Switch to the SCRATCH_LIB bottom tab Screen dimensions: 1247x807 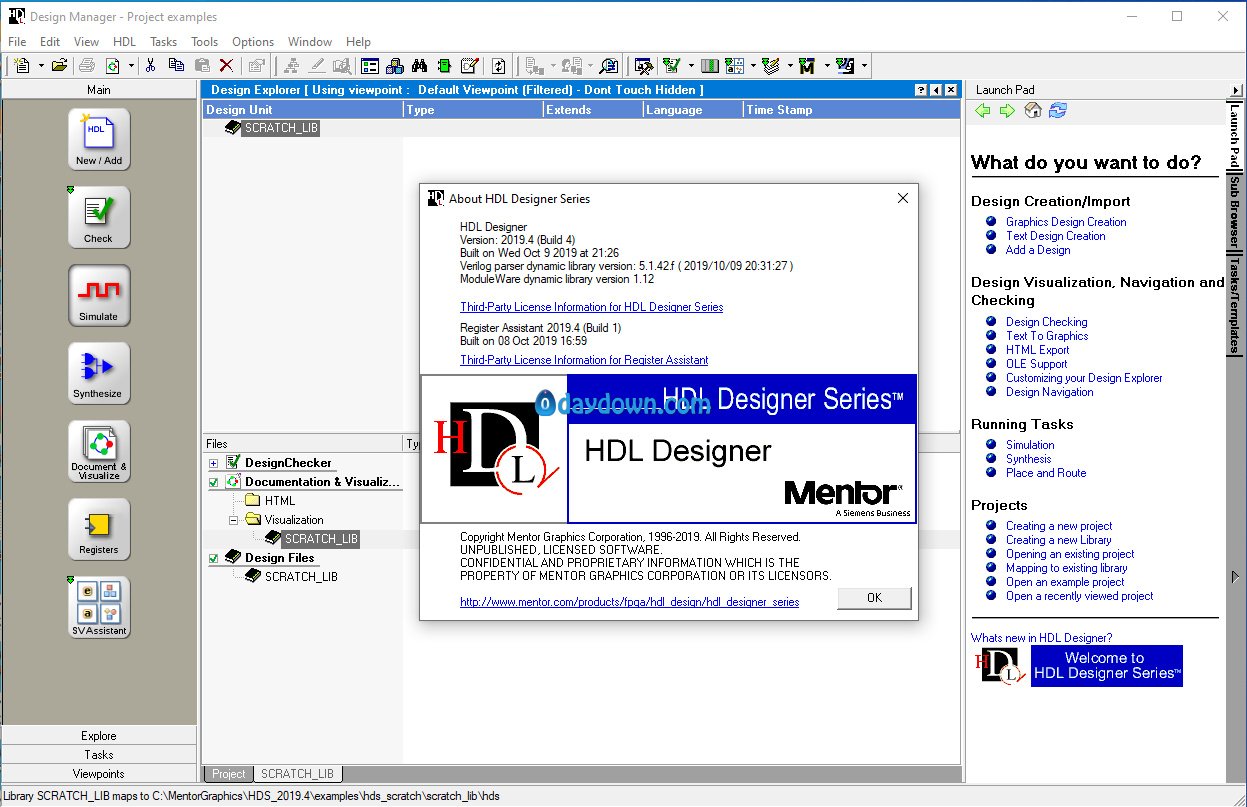tap(297, 774)
